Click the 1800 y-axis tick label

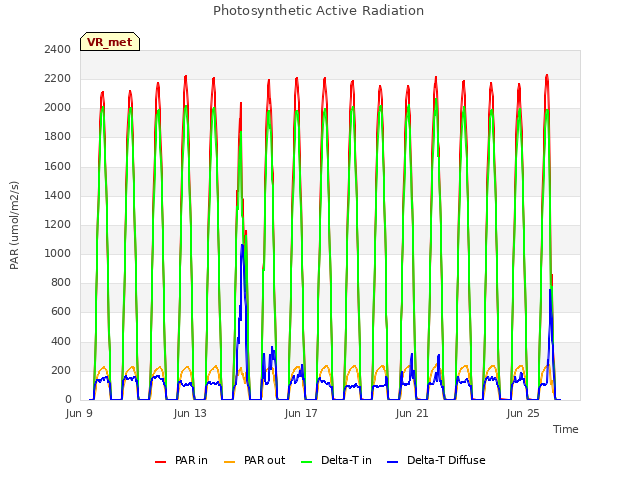pos(58,137)
